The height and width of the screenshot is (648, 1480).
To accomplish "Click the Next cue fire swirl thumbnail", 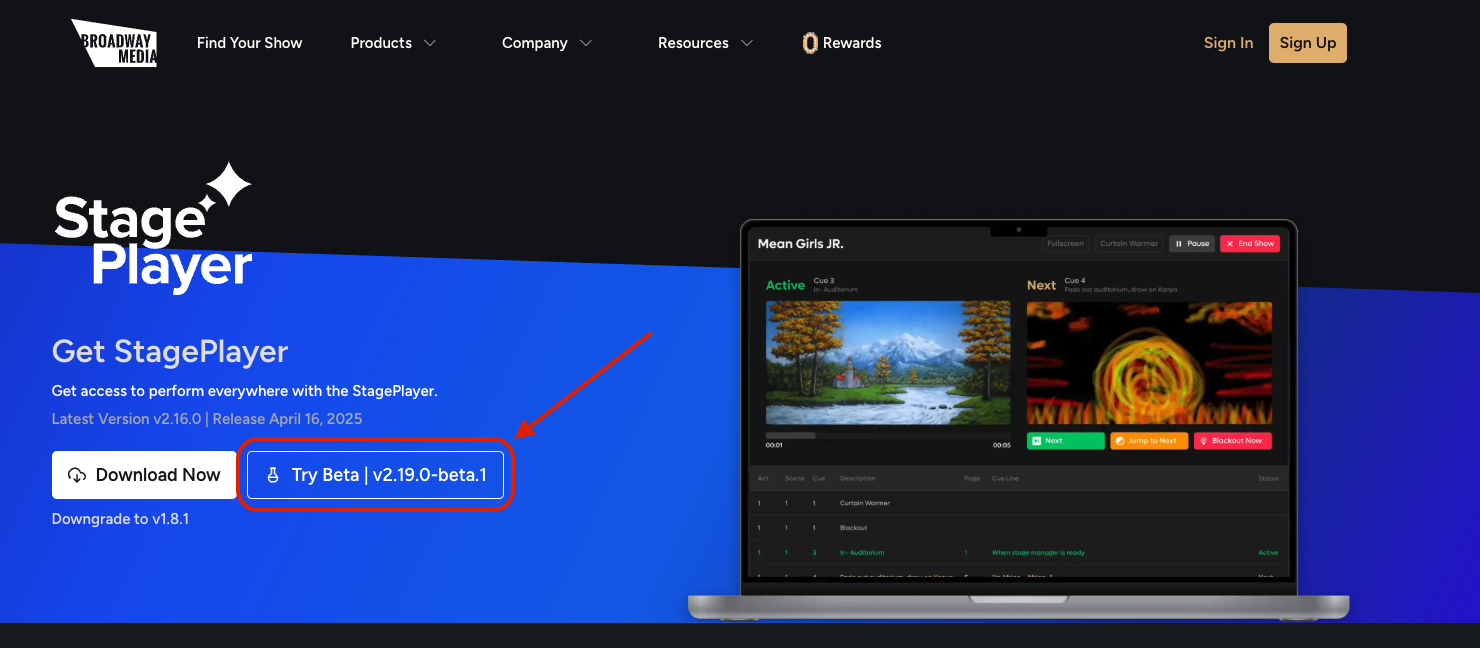I will (1149, 363).
